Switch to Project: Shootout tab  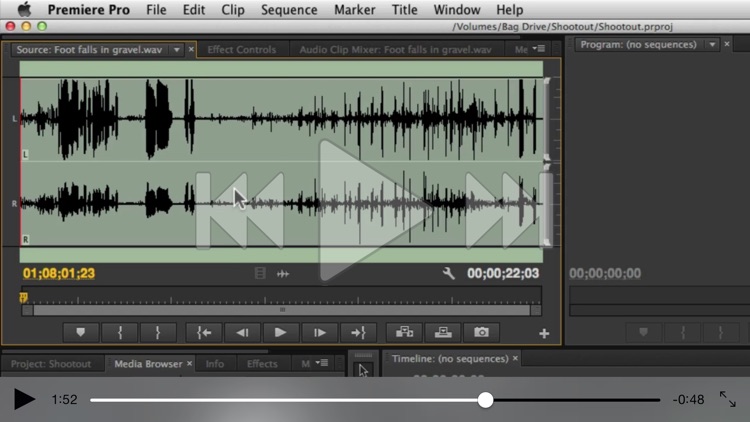click(51, 364)
